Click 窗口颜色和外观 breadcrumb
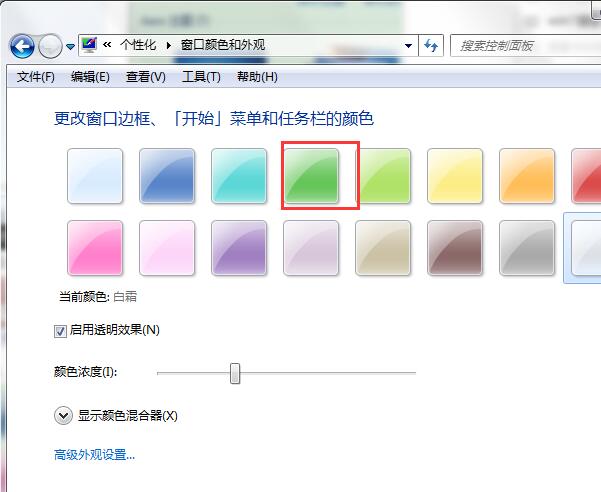The height and width of the screenshot is (492, 601). [x=223, y=45]
